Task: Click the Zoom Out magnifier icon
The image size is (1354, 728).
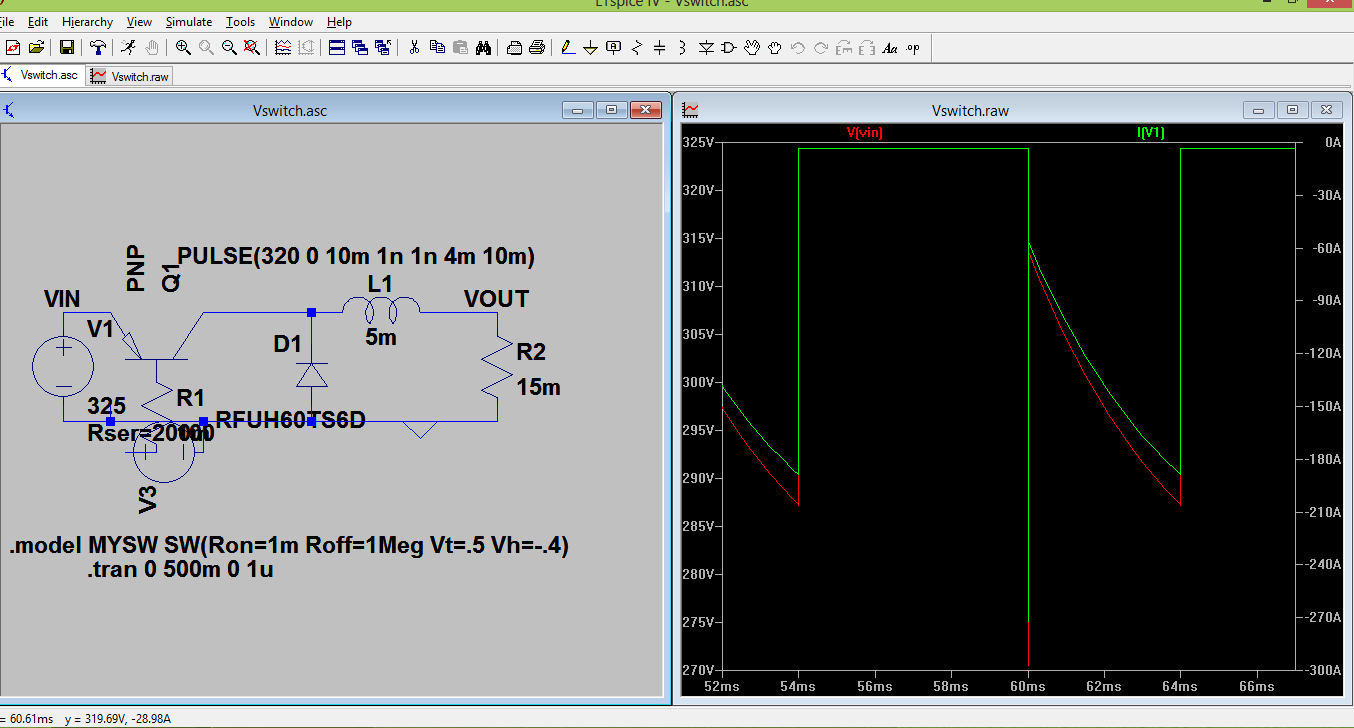Action: pyautogui.click(x=229, y=47)
